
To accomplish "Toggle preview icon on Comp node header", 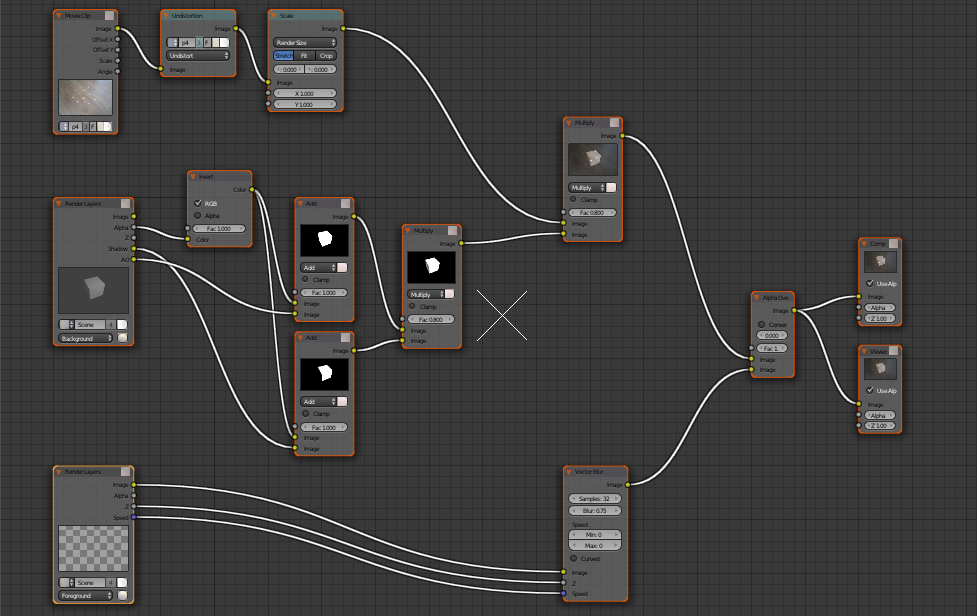I will click(x=894, y=244).
